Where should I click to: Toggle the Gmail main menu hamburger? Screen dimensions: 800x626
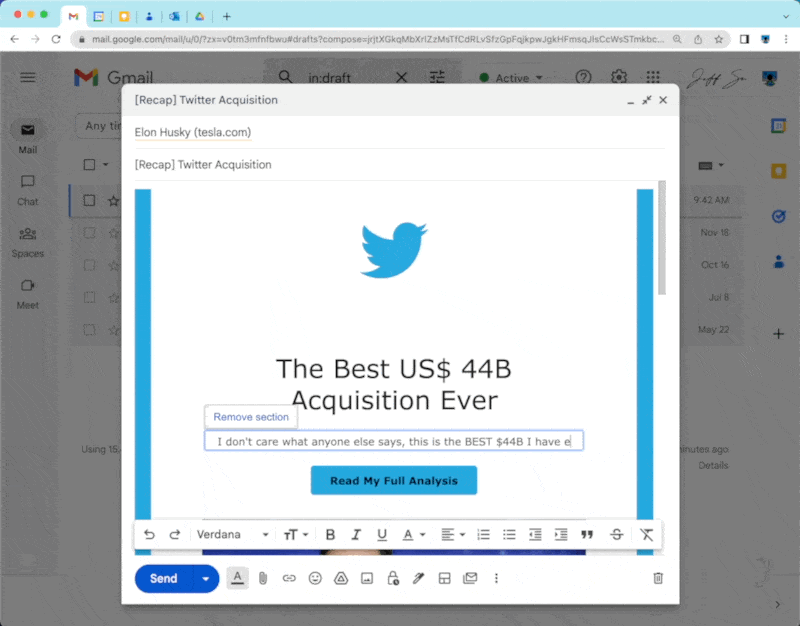[x=28, y=77]
